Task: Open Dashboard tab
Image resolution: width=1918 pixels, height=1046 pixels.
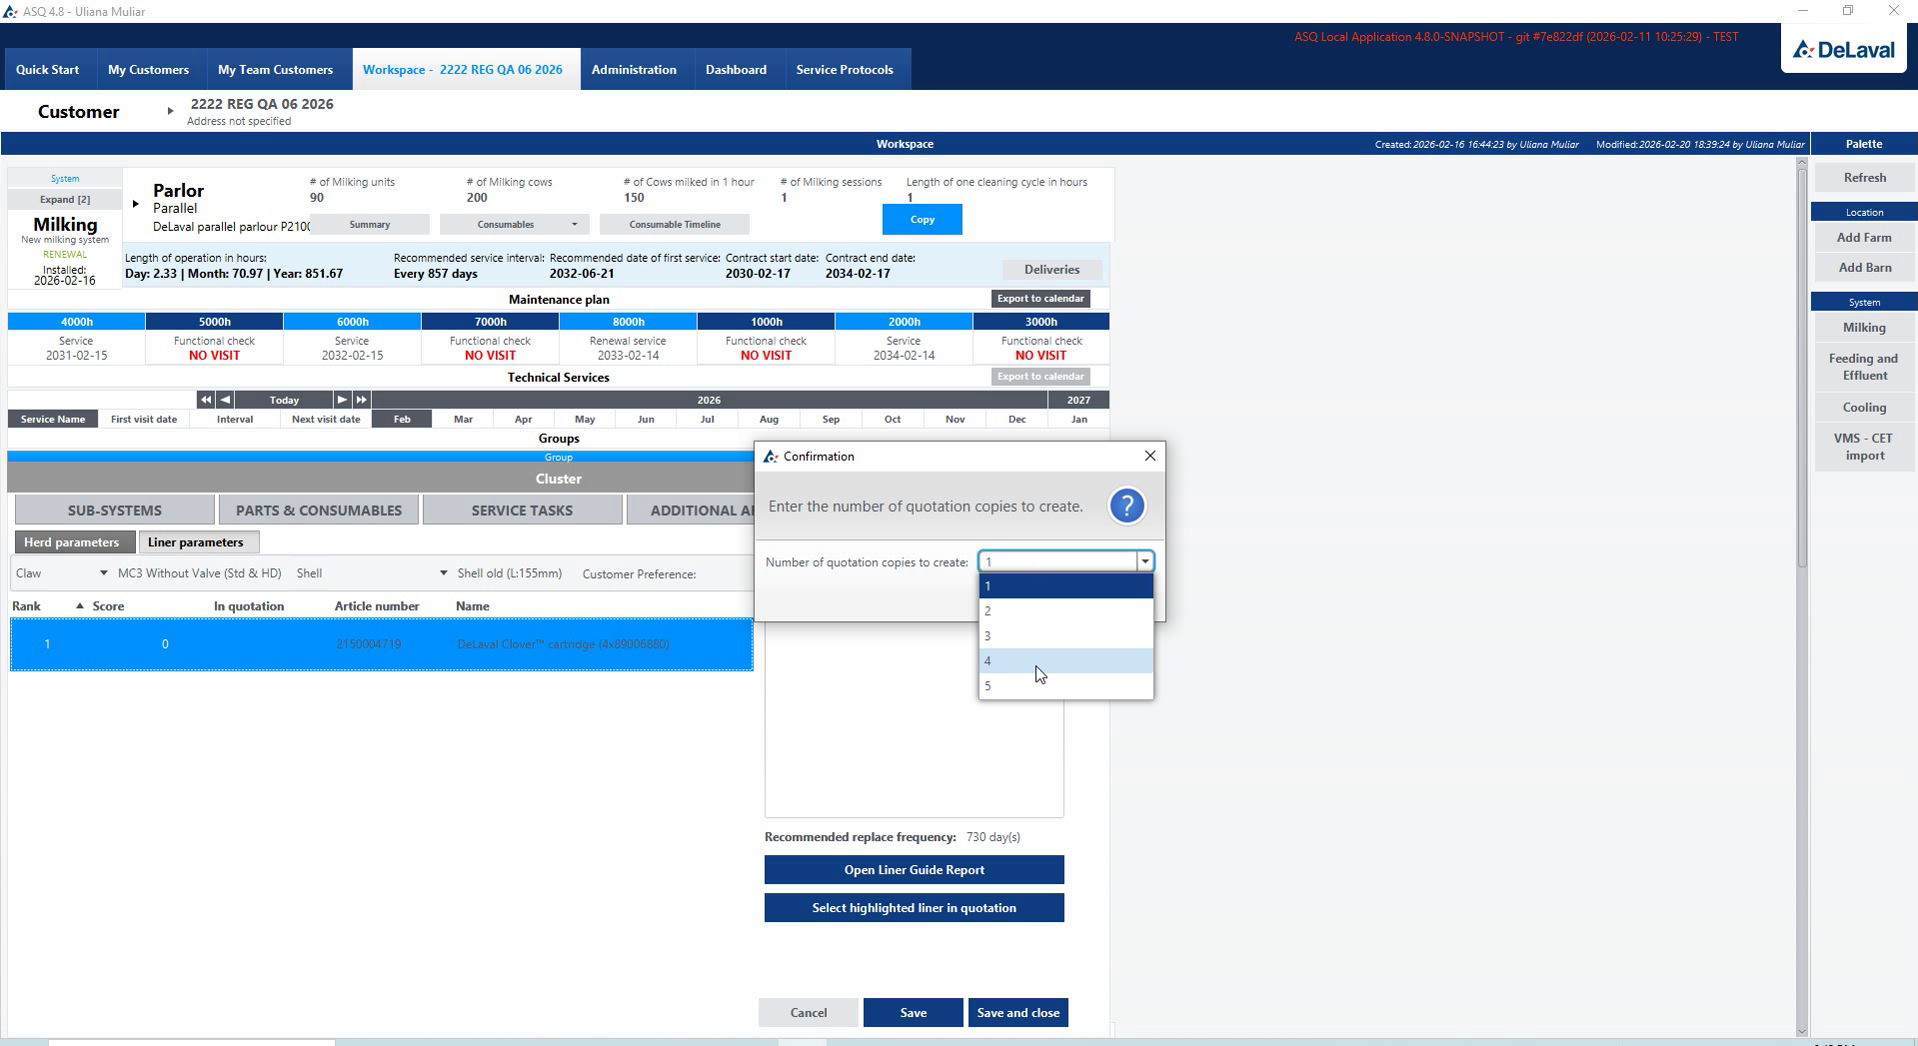Action: (x=736, y=70)
